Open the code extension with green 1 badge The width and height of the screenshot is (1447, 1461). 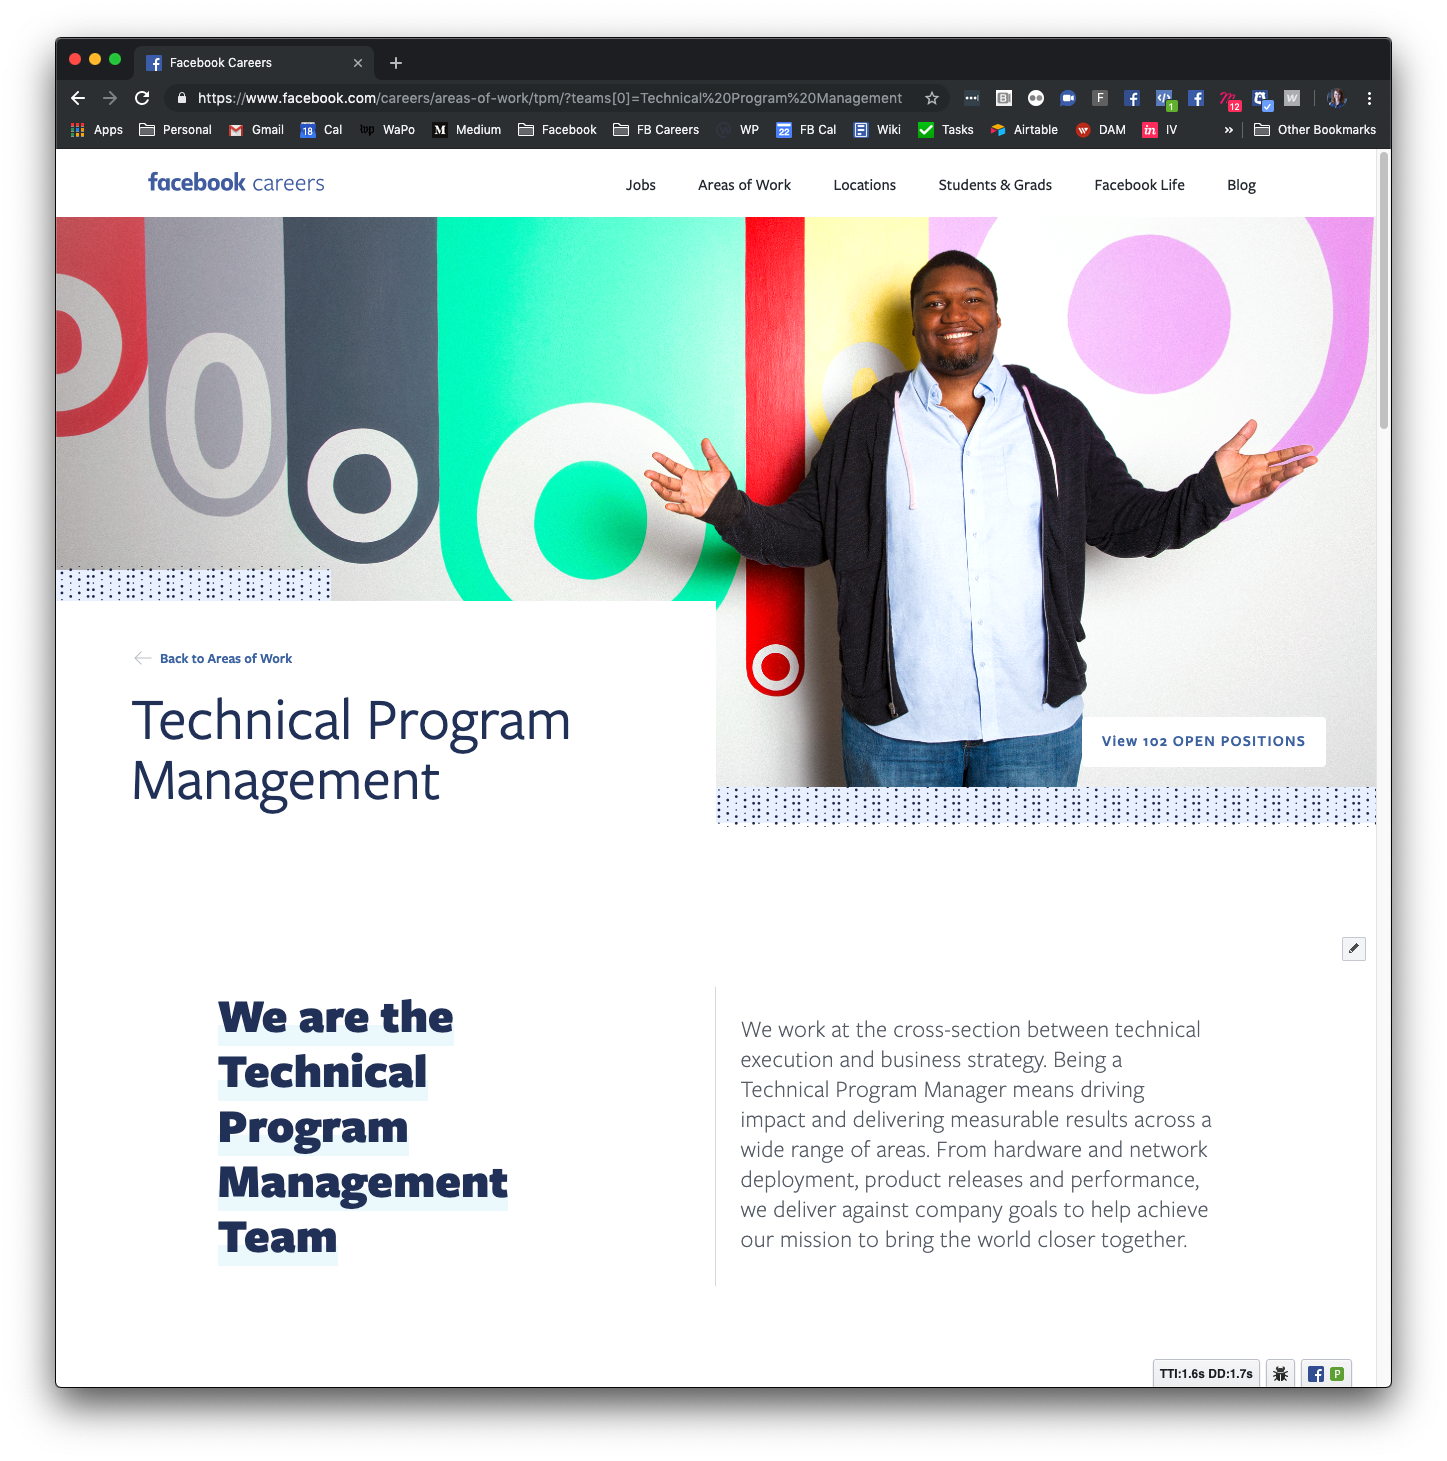pos(1165,99)
